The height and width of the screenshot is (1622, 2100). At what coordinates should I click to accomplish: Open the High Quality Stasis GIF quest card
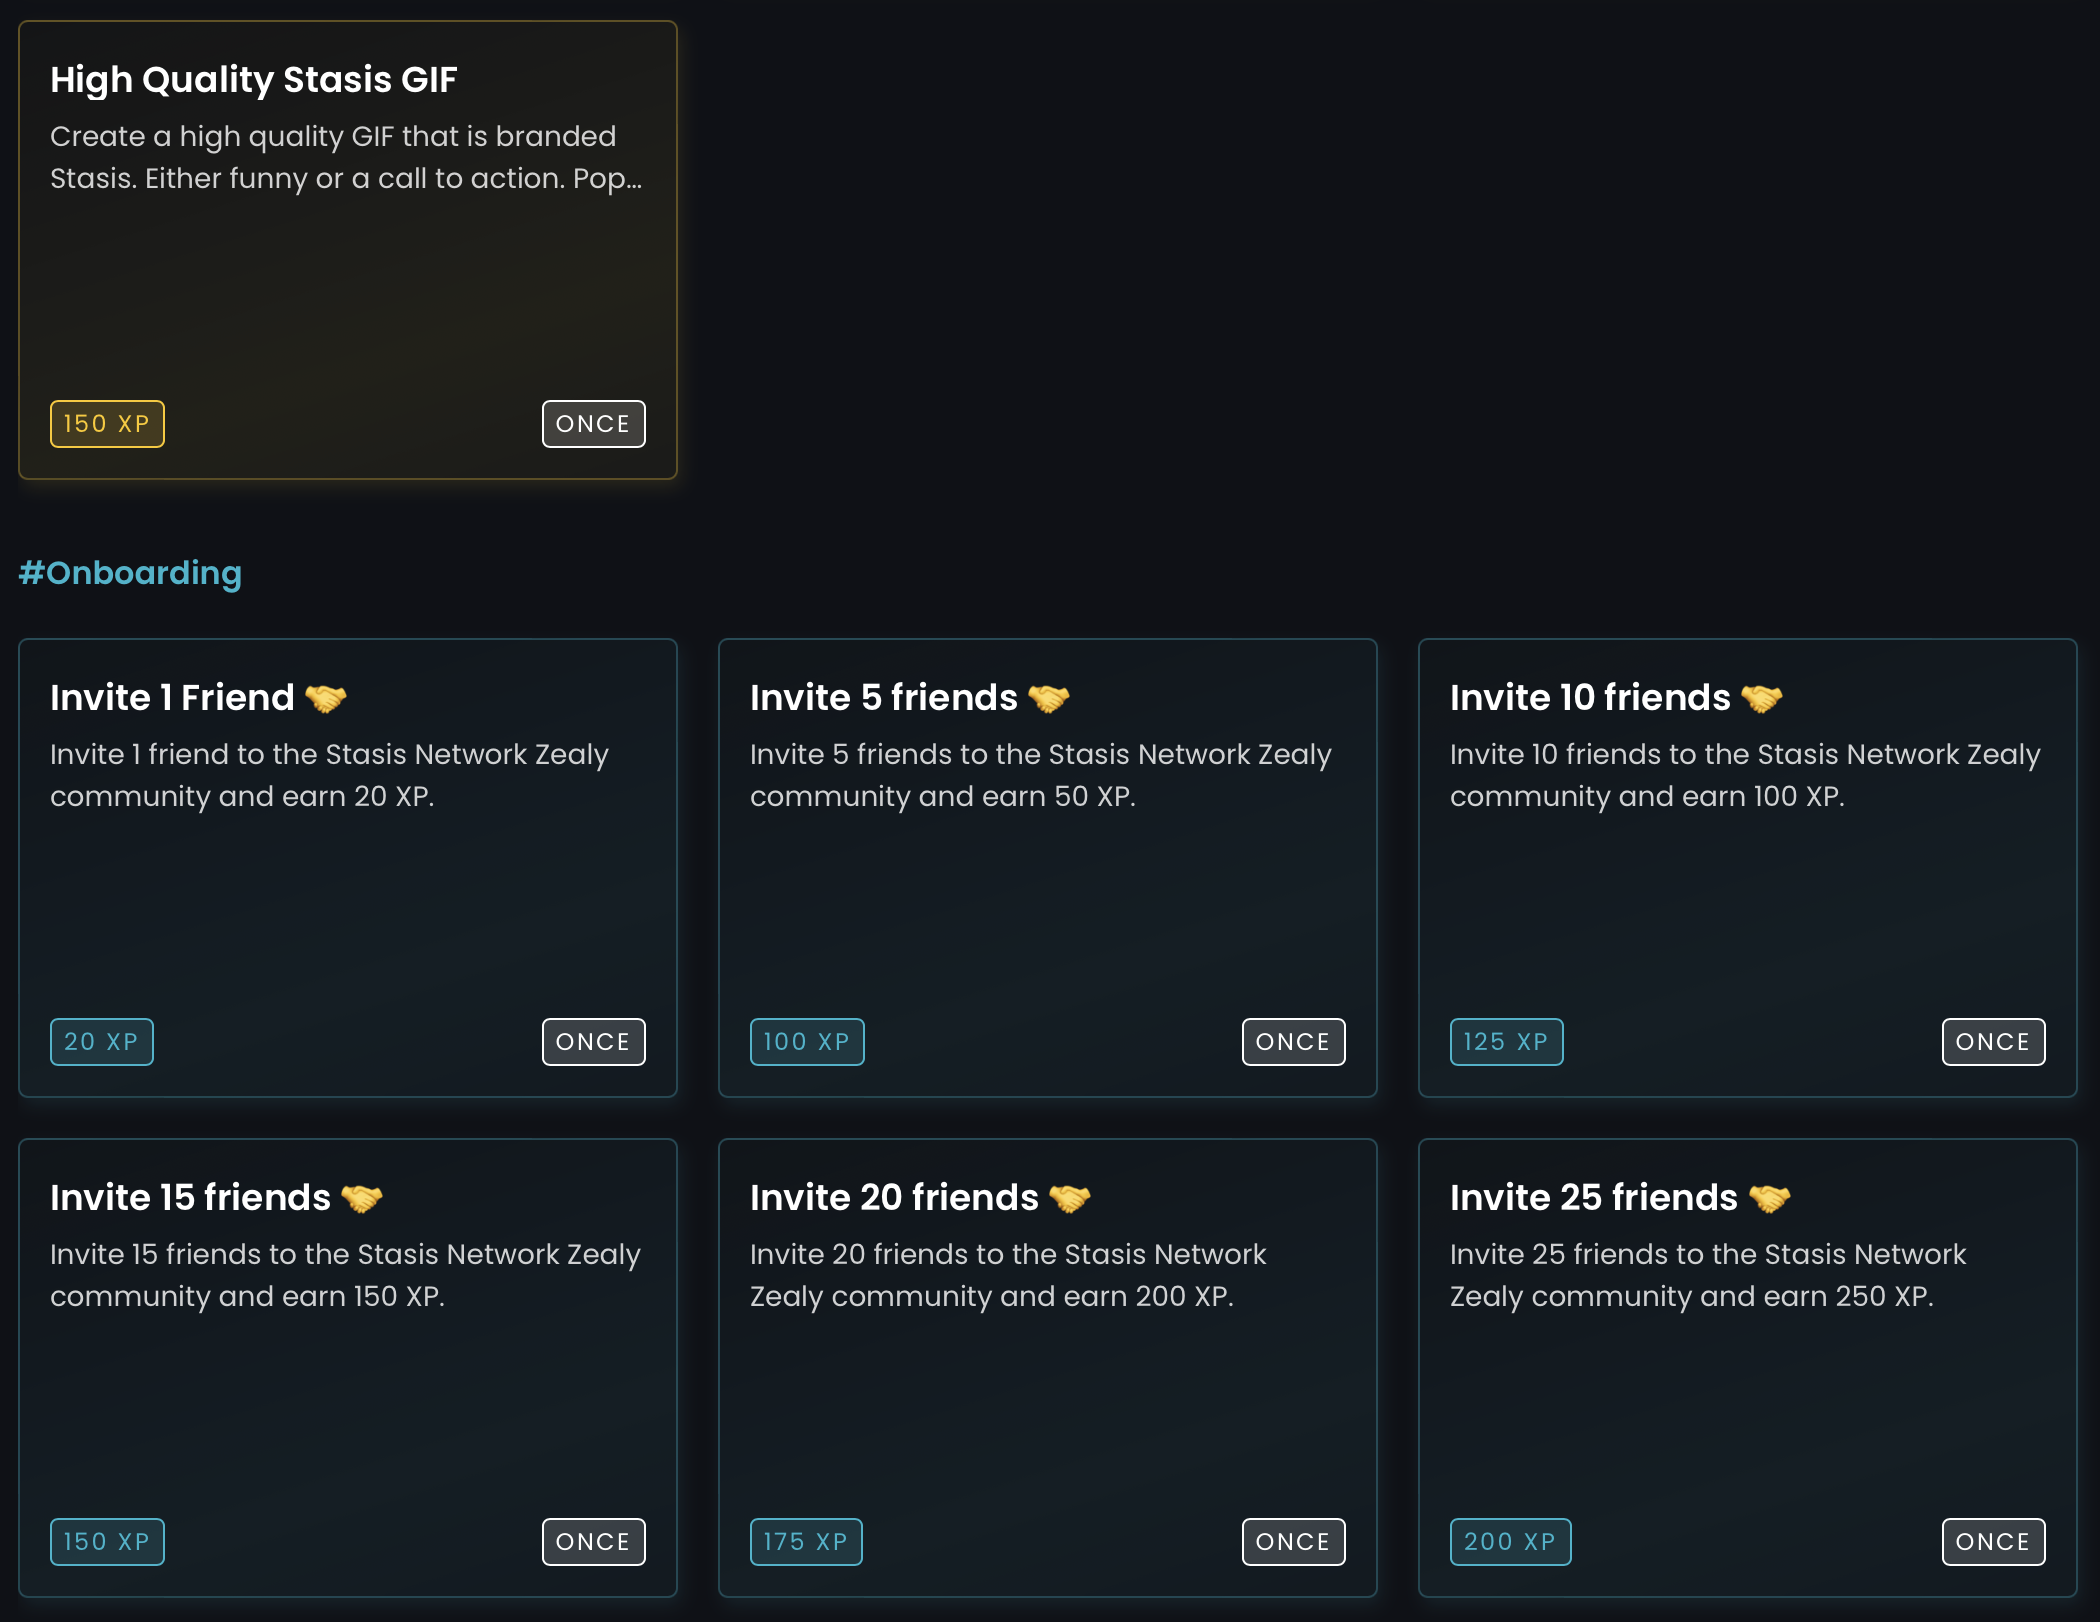pyautogui.click(x=348, y=250)
